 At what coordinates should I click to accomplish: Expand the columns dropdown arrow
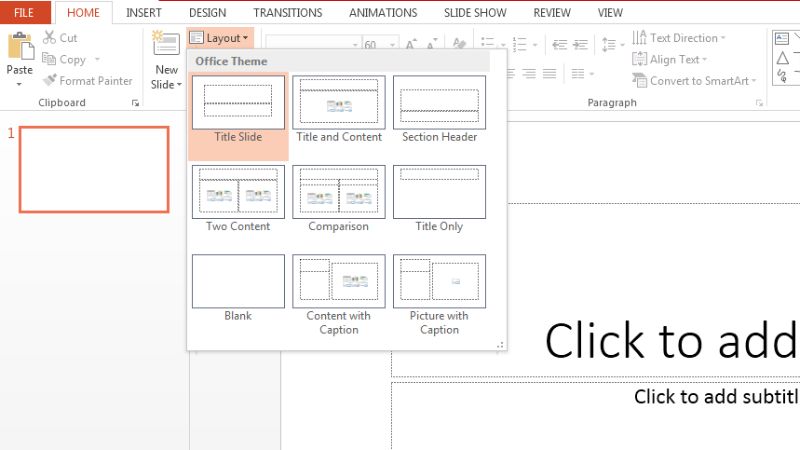click(592, 74)
